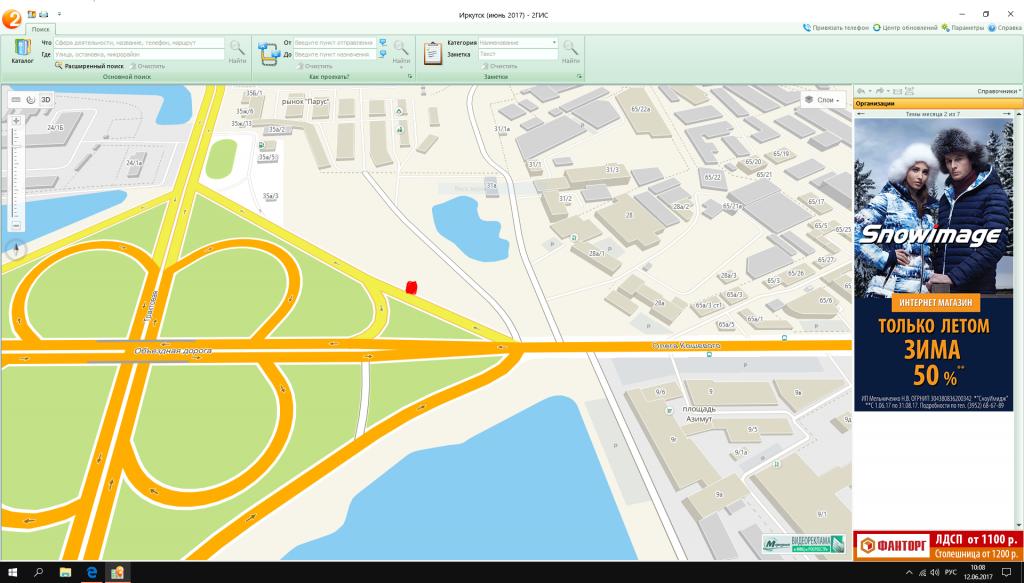Image resolution: width=1024 pixels, height=583 pixels.
Task: Open the Каталог catalog icon
Action: click(22, 51)
